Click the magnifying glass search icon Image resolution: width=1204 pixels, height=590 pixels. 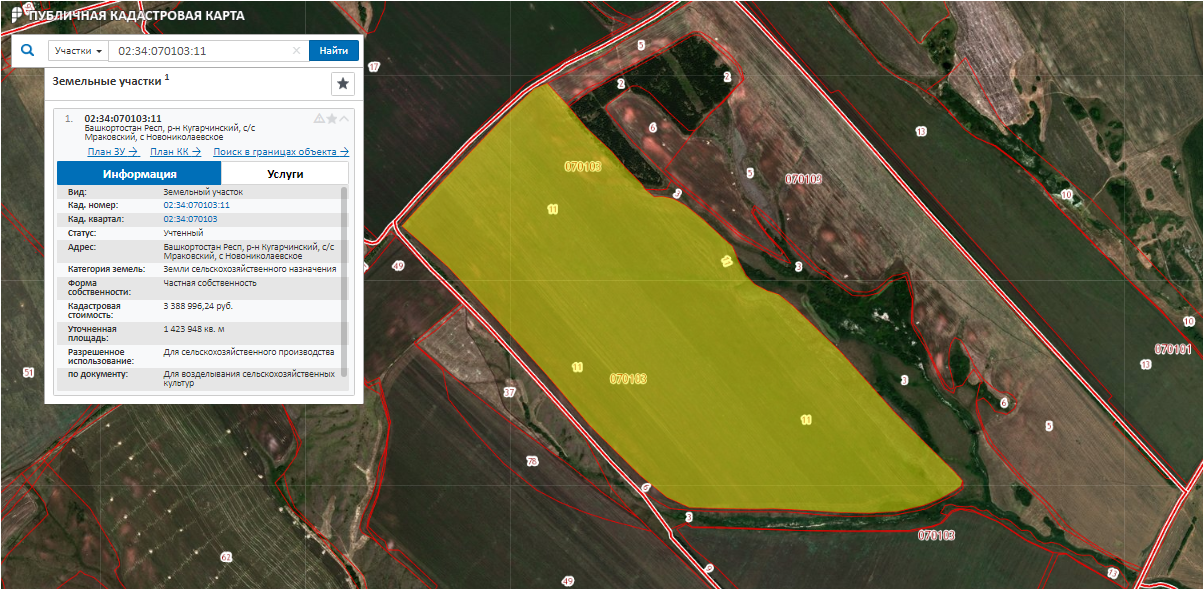click(x=28, y=50)
